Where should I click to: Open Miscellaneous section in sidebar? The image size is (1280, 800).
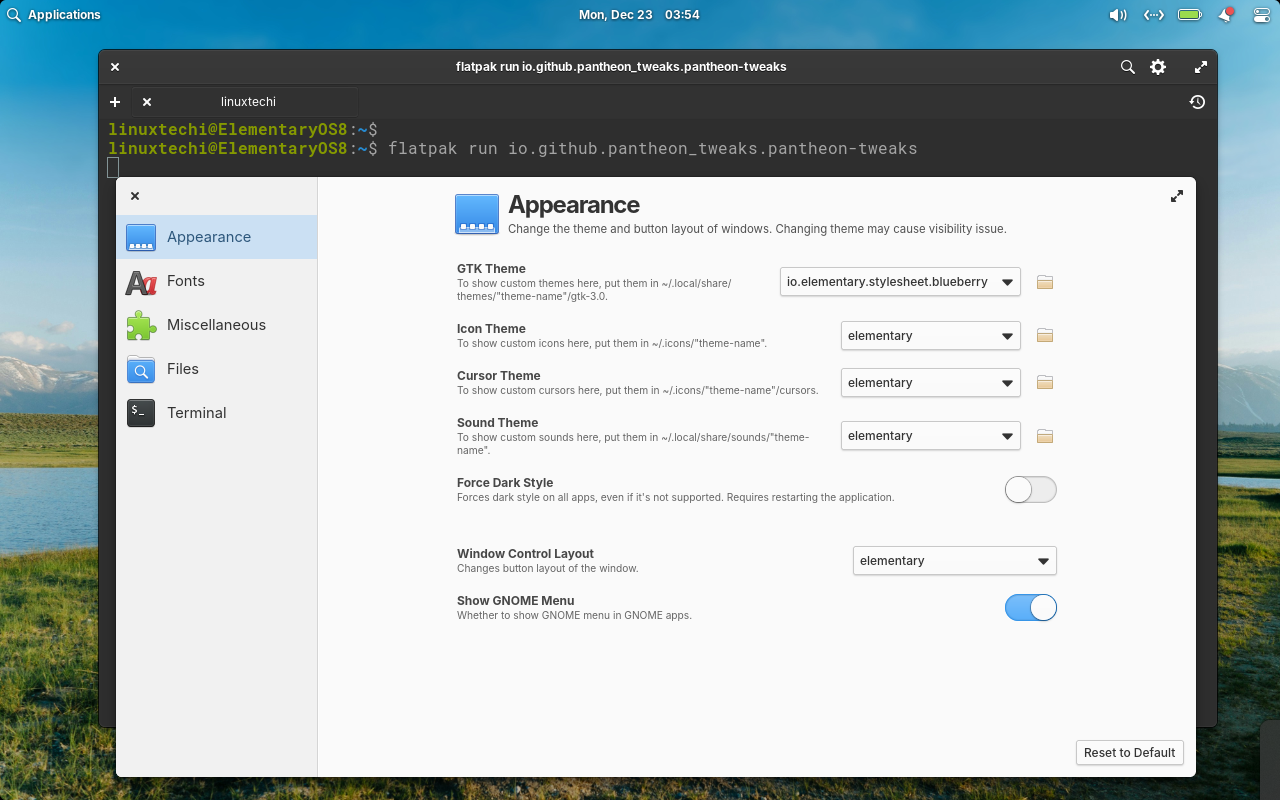coord(217,325)
